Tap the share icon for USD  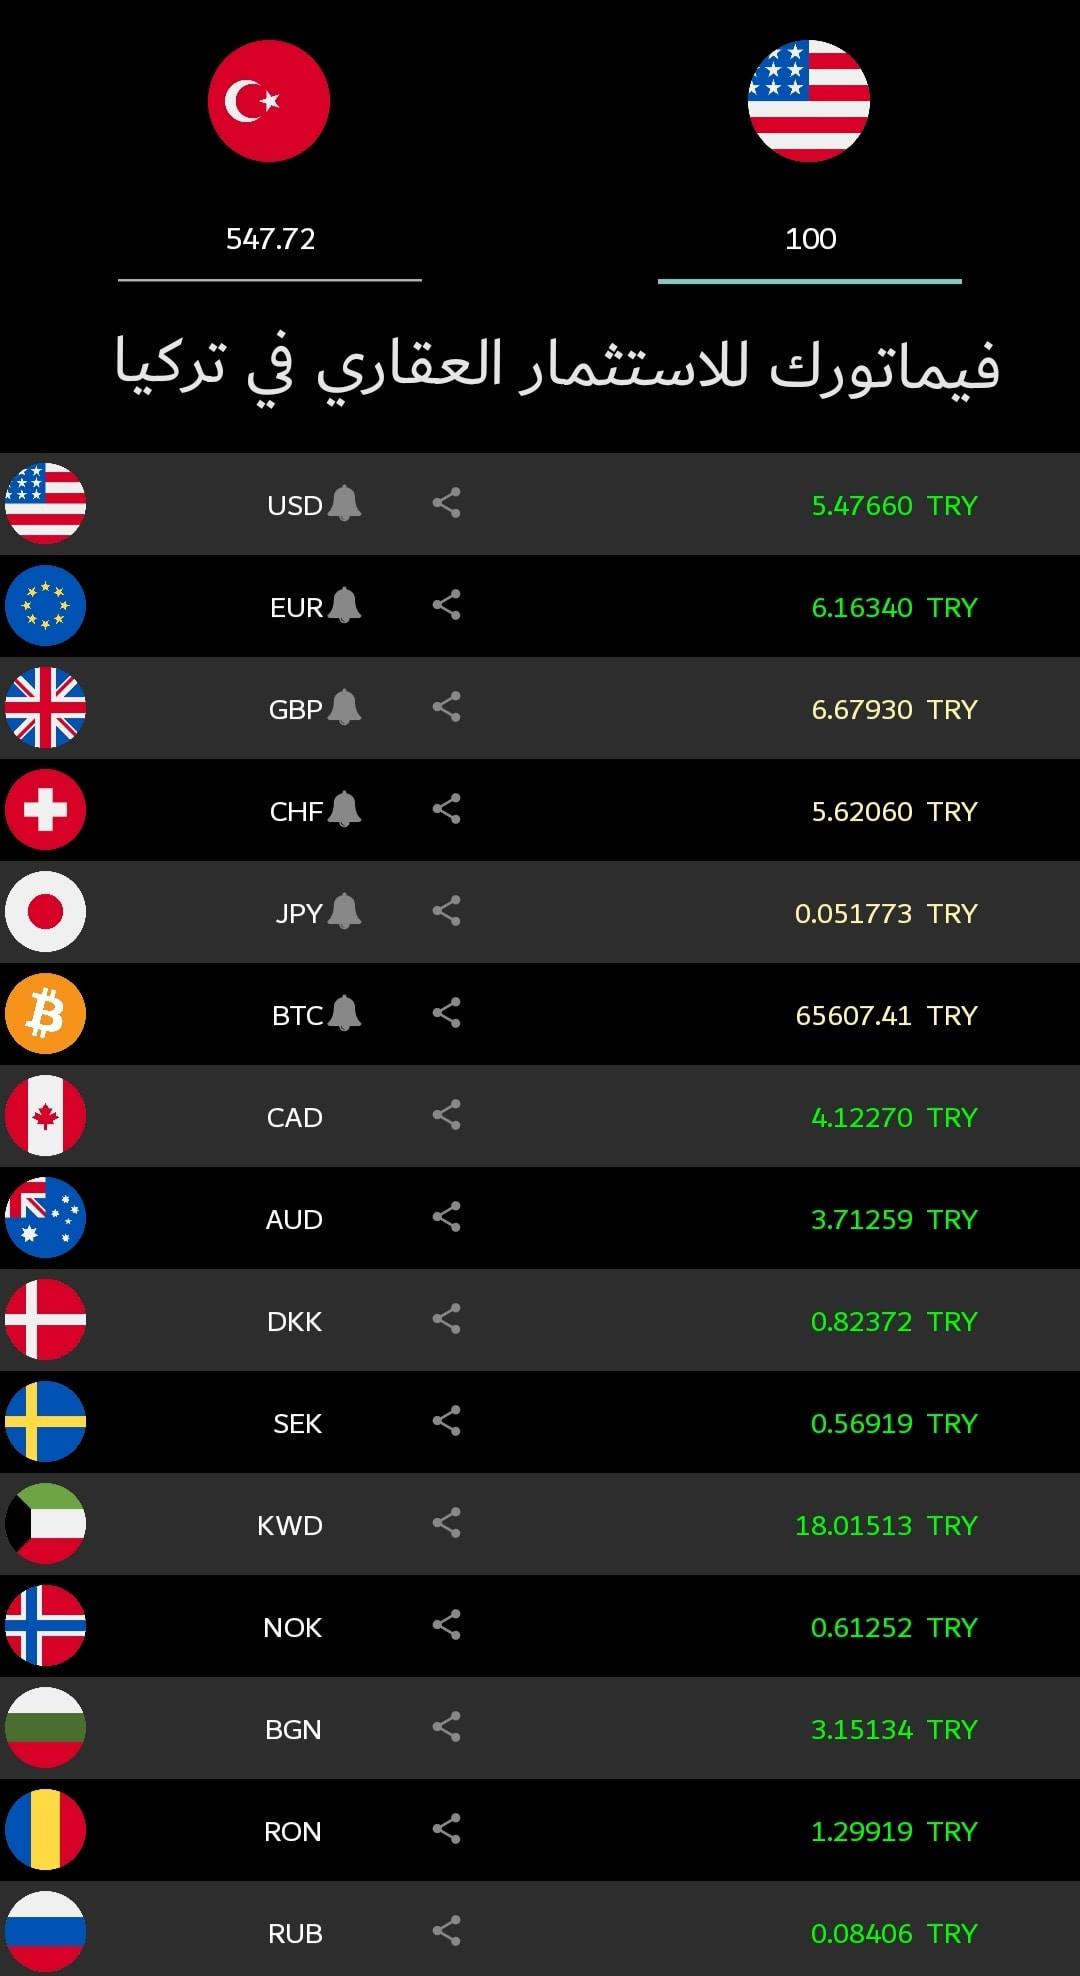click(446, 503)
